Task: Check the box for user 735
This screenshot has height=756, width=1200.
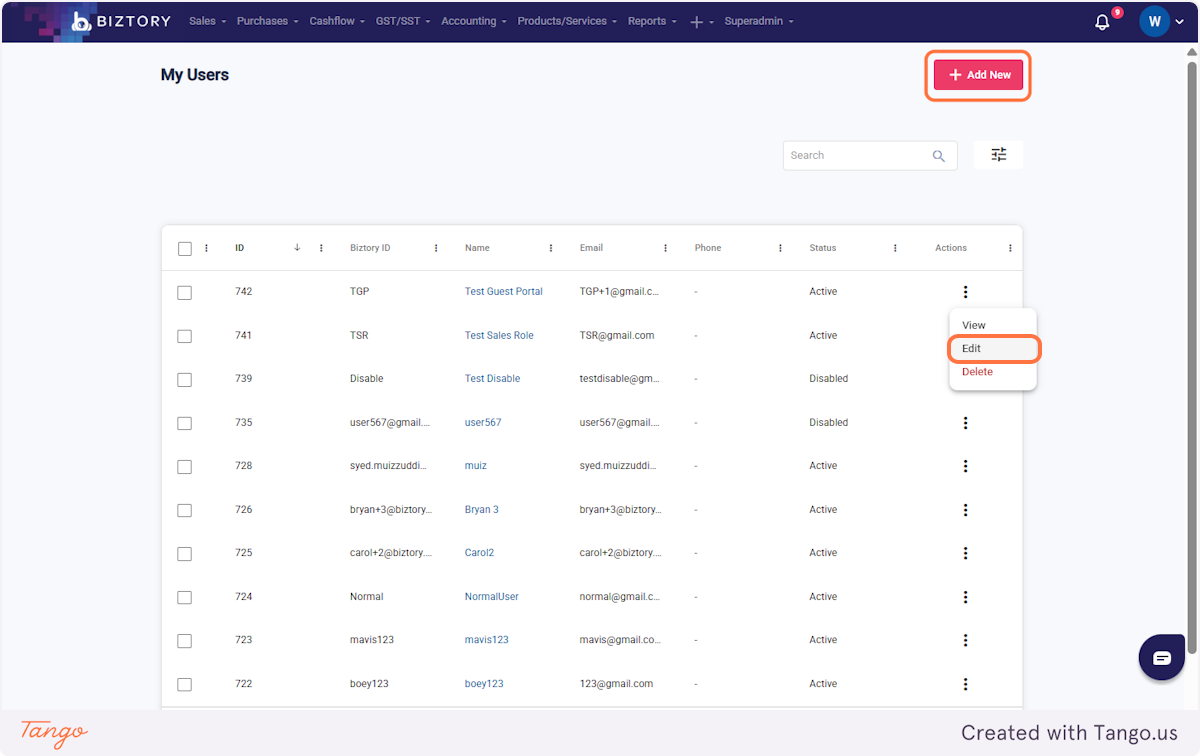Action: [184, 423]
